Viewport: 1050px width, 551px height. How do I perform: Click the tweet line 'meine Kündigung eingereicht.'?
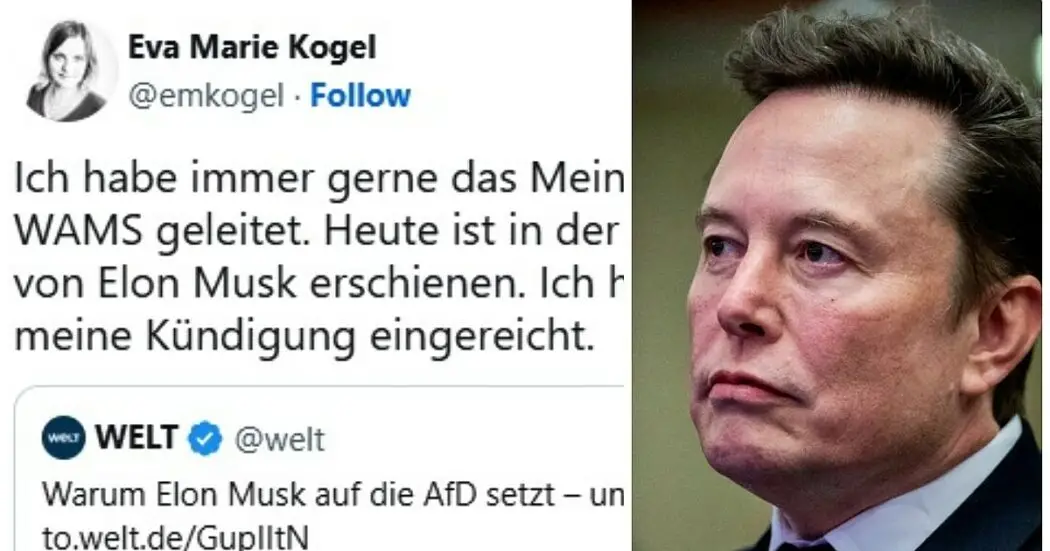(x=304, y=337)
